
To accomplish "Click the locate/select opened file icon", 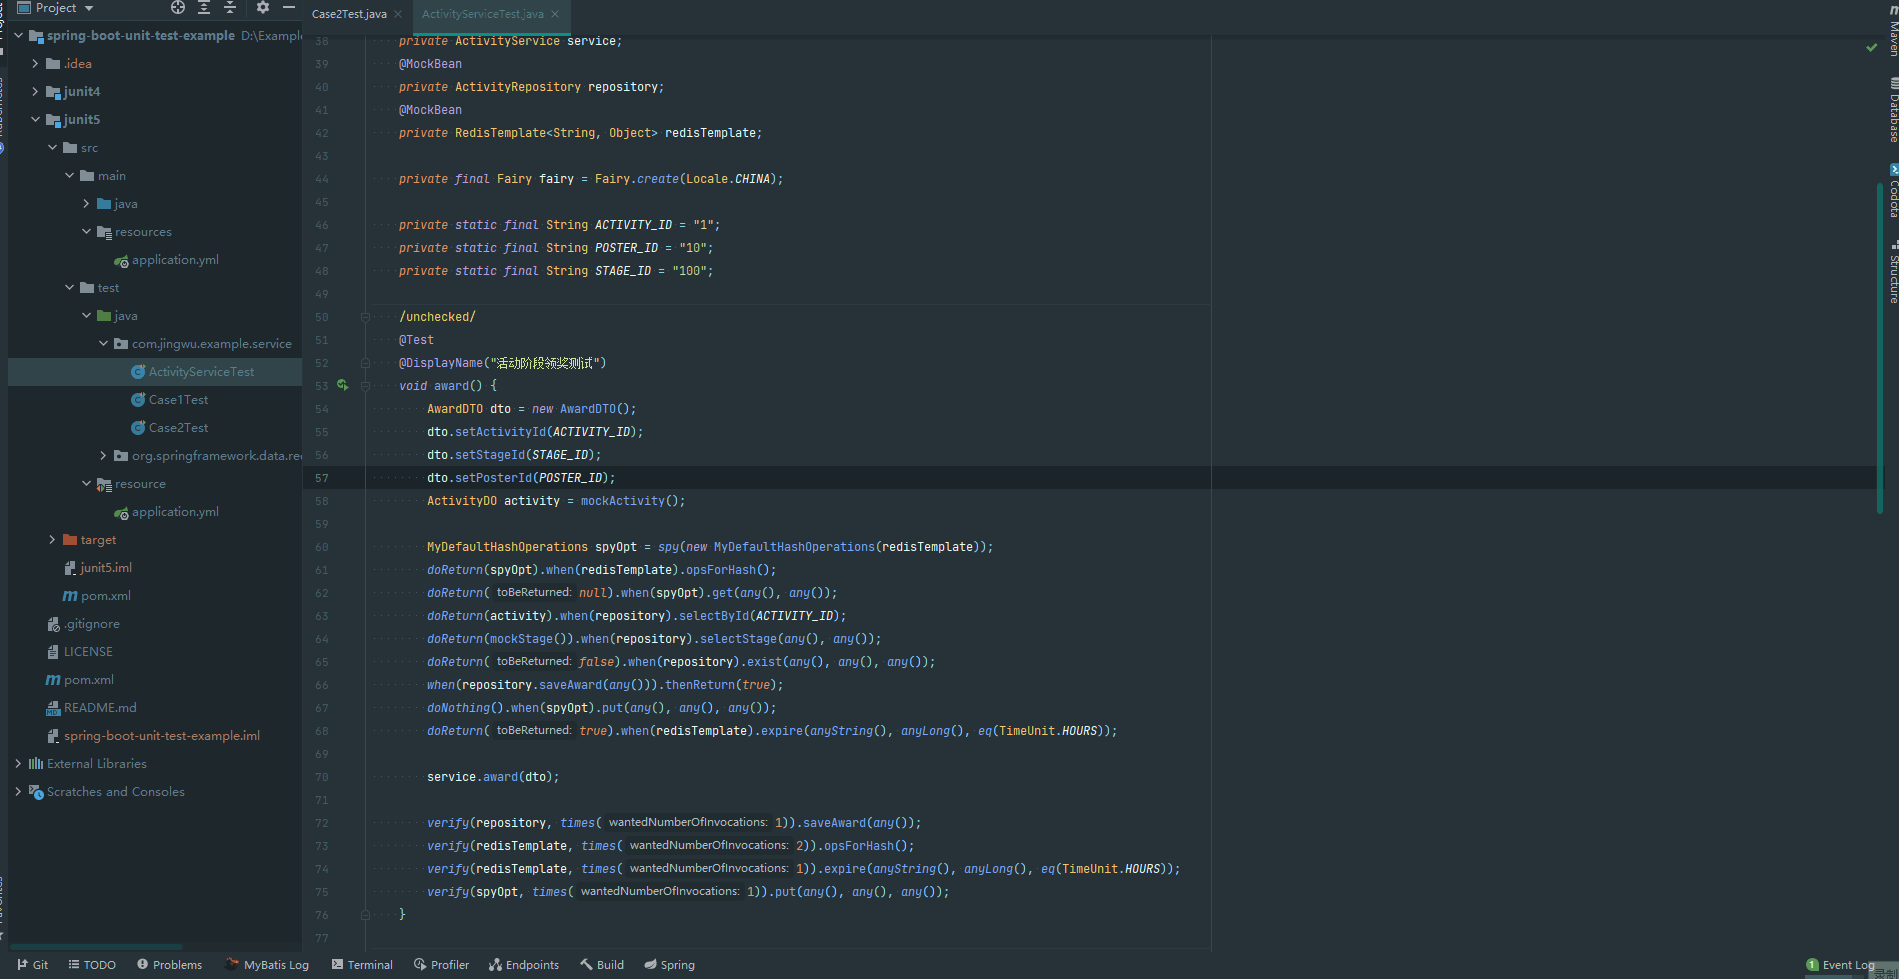I will [178, 8].
